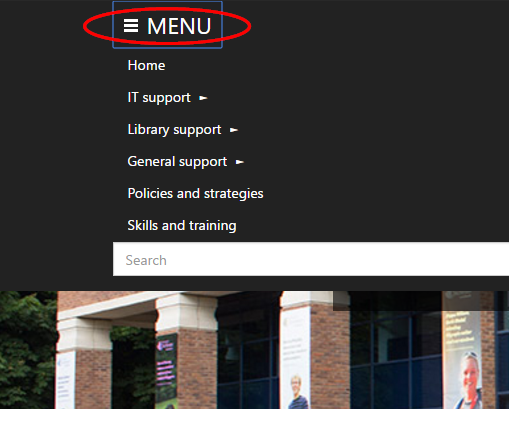
Task: Open the Home link
Action: 146,65
